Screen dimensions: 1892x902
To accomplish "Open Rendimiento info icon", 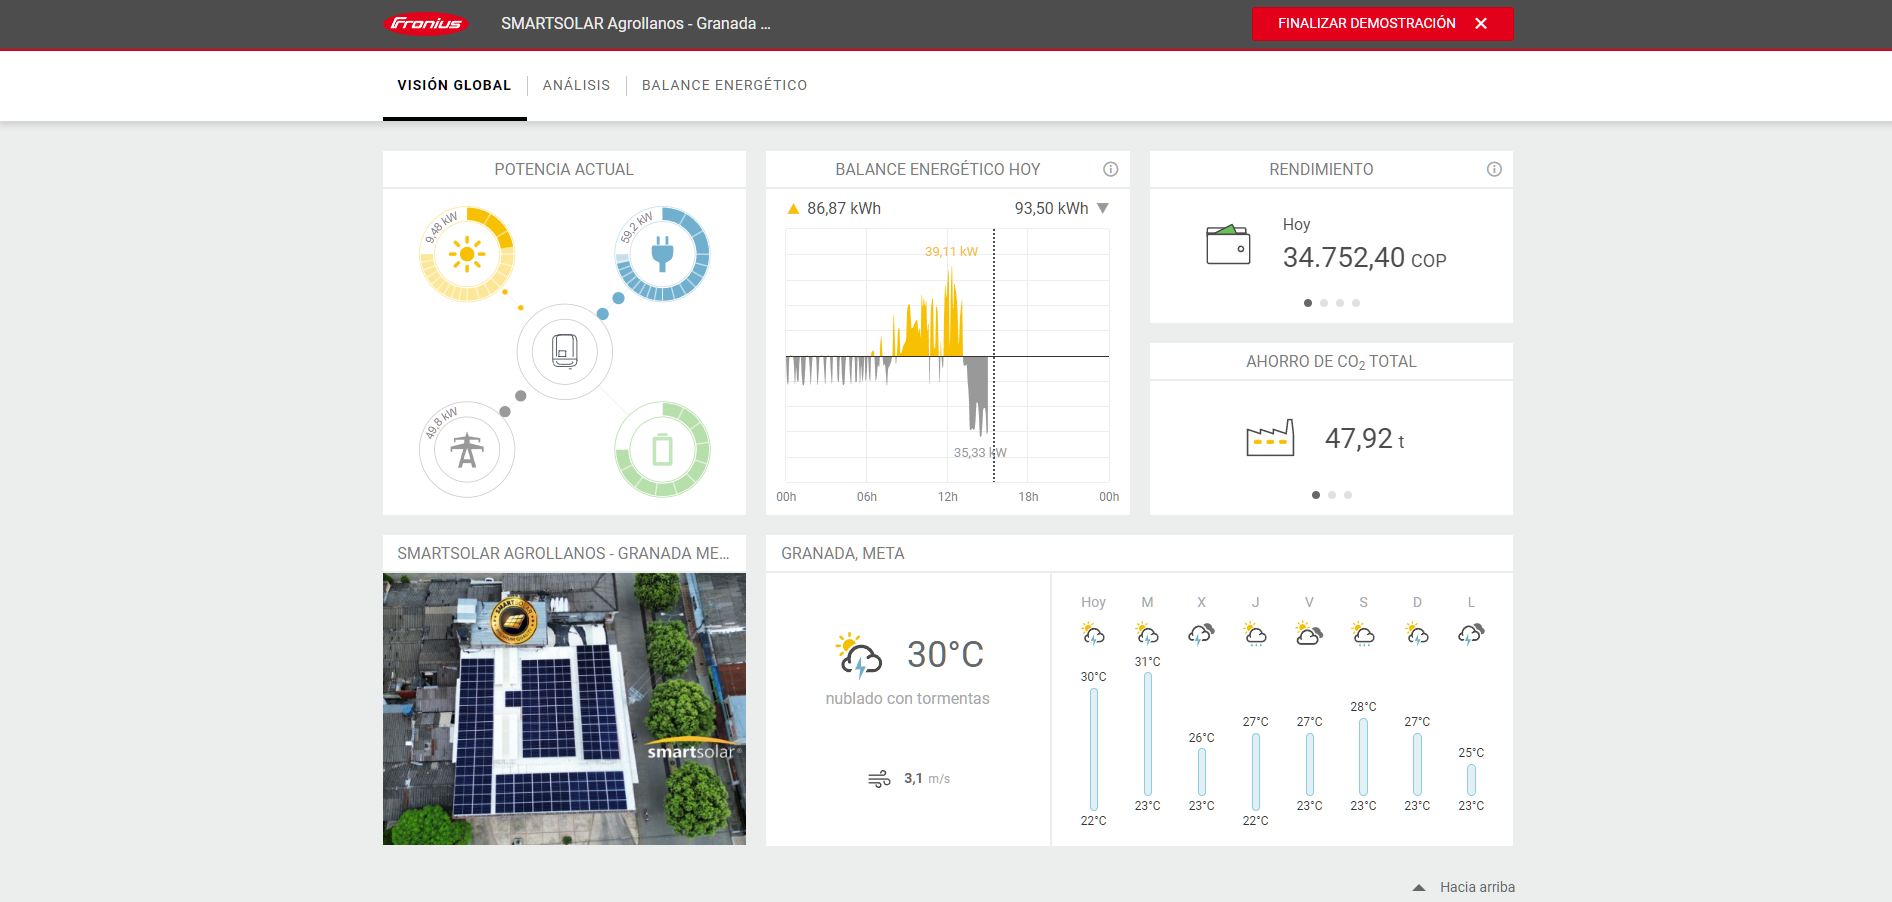I will (x=1494, y=169).
